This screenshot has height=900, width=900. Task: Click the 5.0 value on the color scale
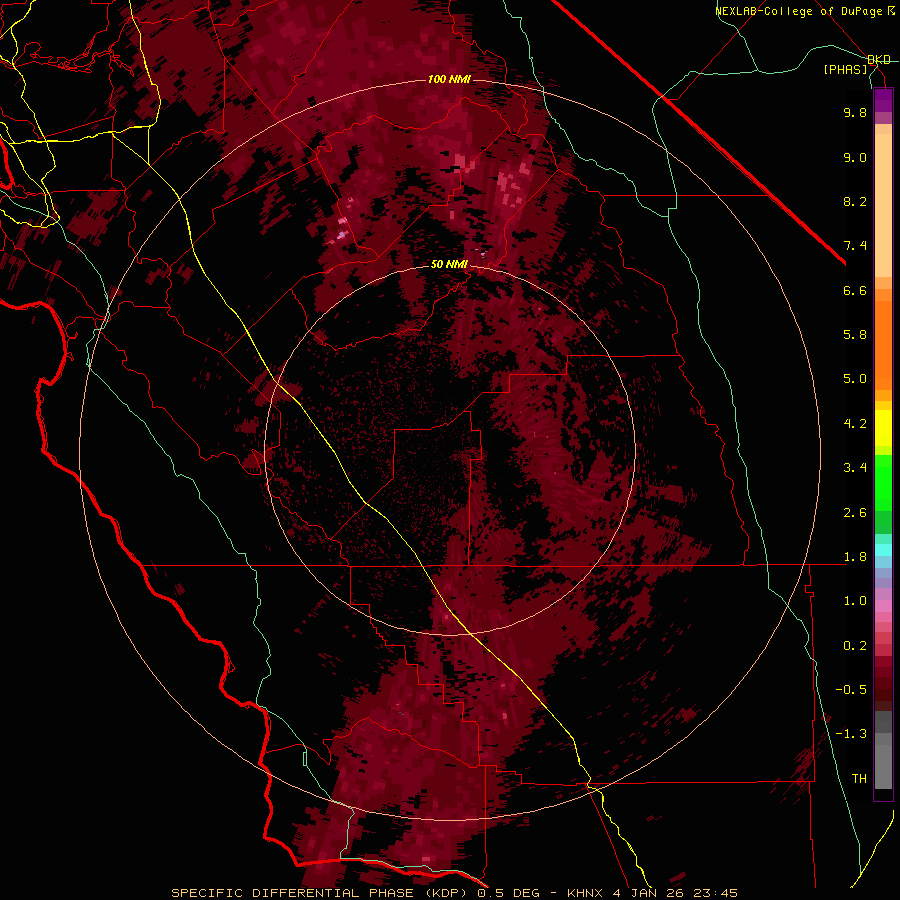(855, 379)
